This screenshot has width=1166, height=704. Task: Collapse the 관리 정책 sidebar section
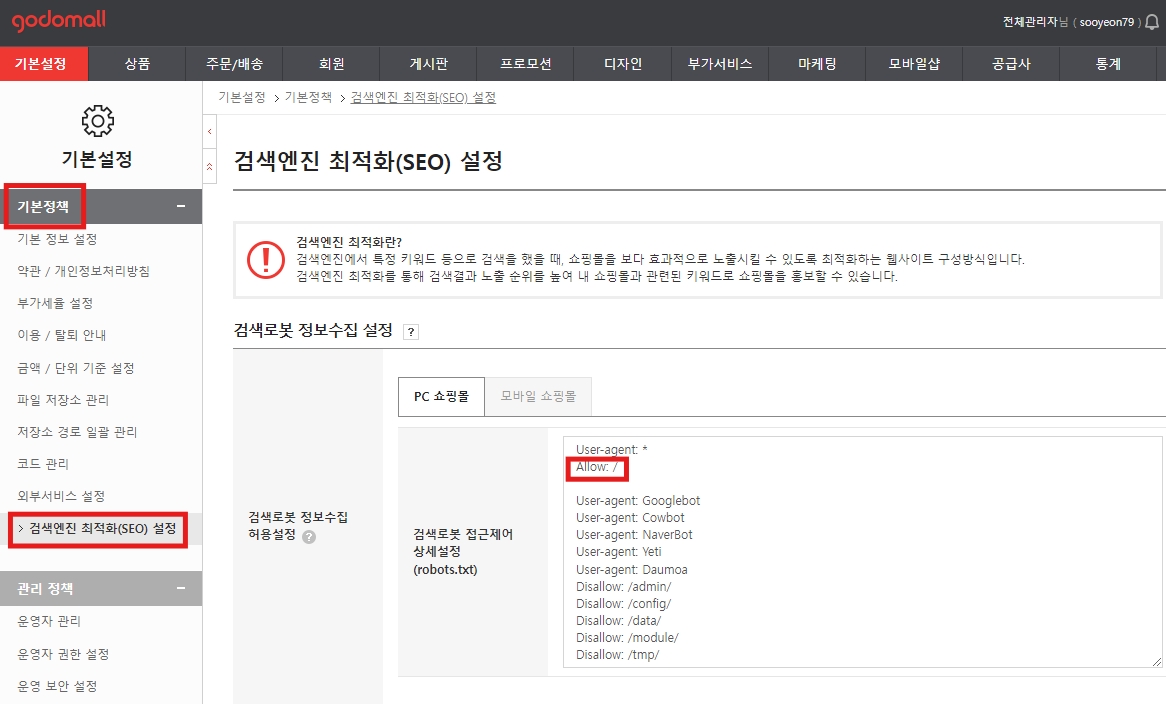tap(181, 589)
